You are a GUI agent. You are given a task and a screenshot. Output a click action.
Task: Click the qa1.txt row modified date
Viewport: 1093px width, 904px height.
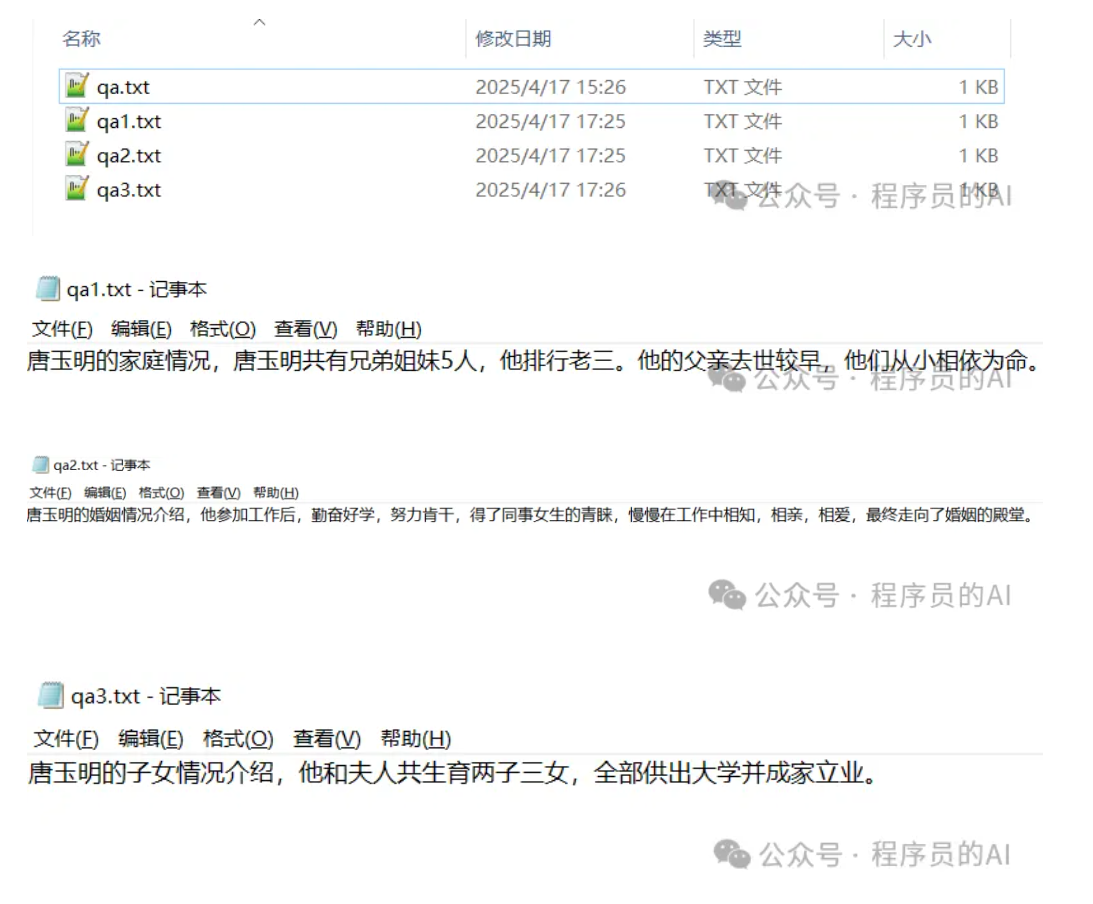tap(551, 121)
